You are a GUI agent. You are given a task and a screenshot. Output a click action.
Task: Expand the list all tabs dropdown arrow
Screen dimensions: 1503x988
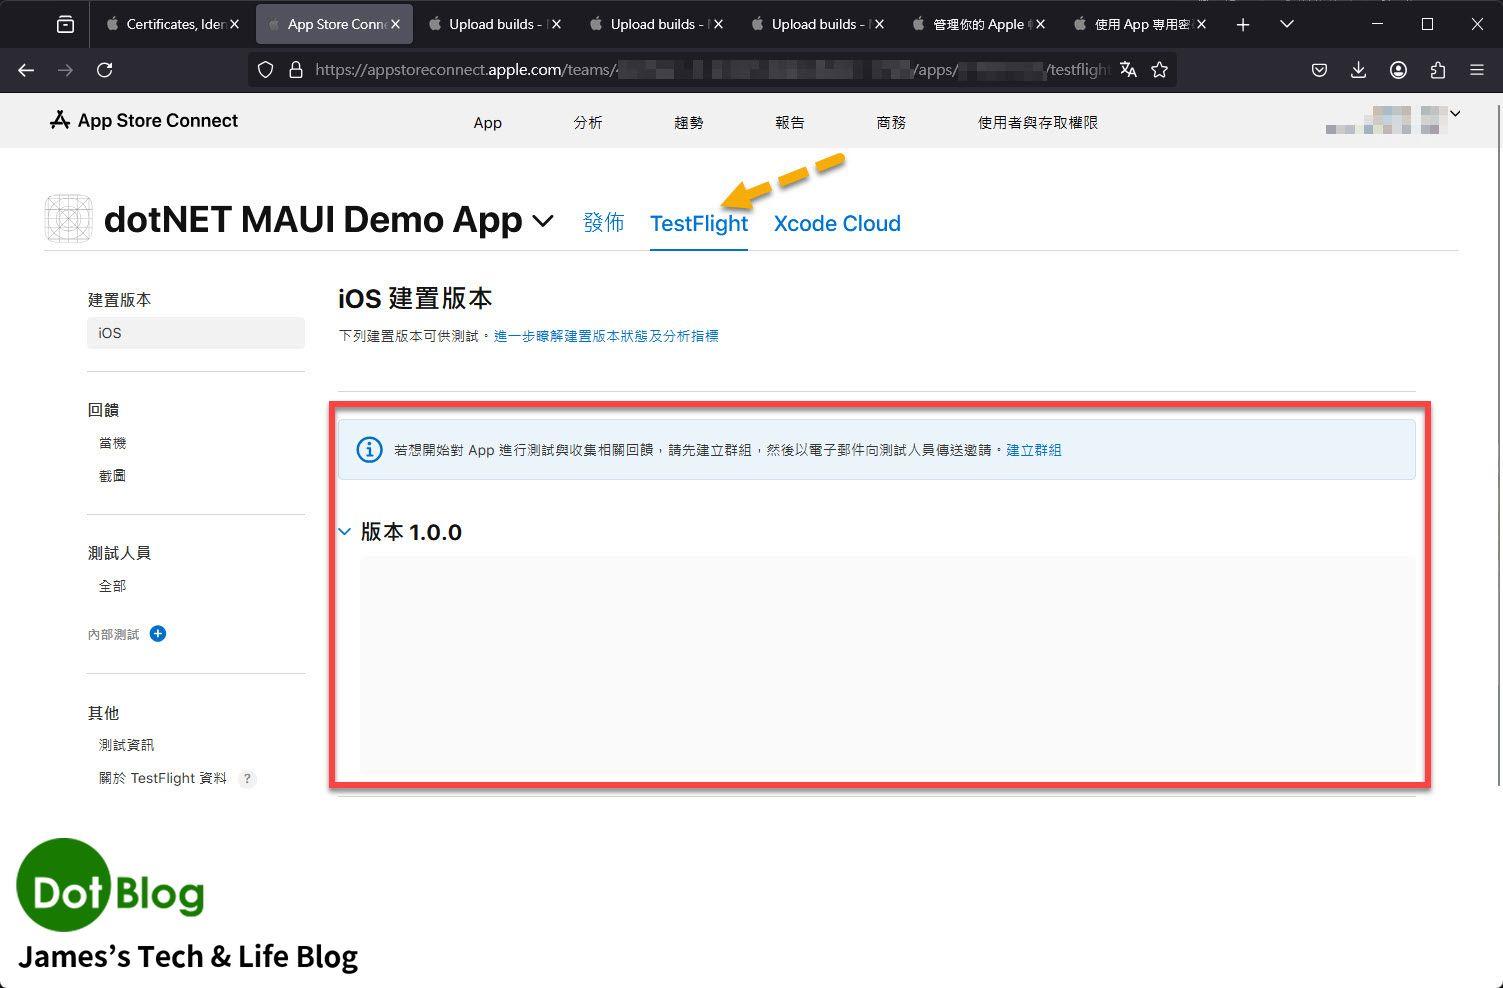point(1287,24)
